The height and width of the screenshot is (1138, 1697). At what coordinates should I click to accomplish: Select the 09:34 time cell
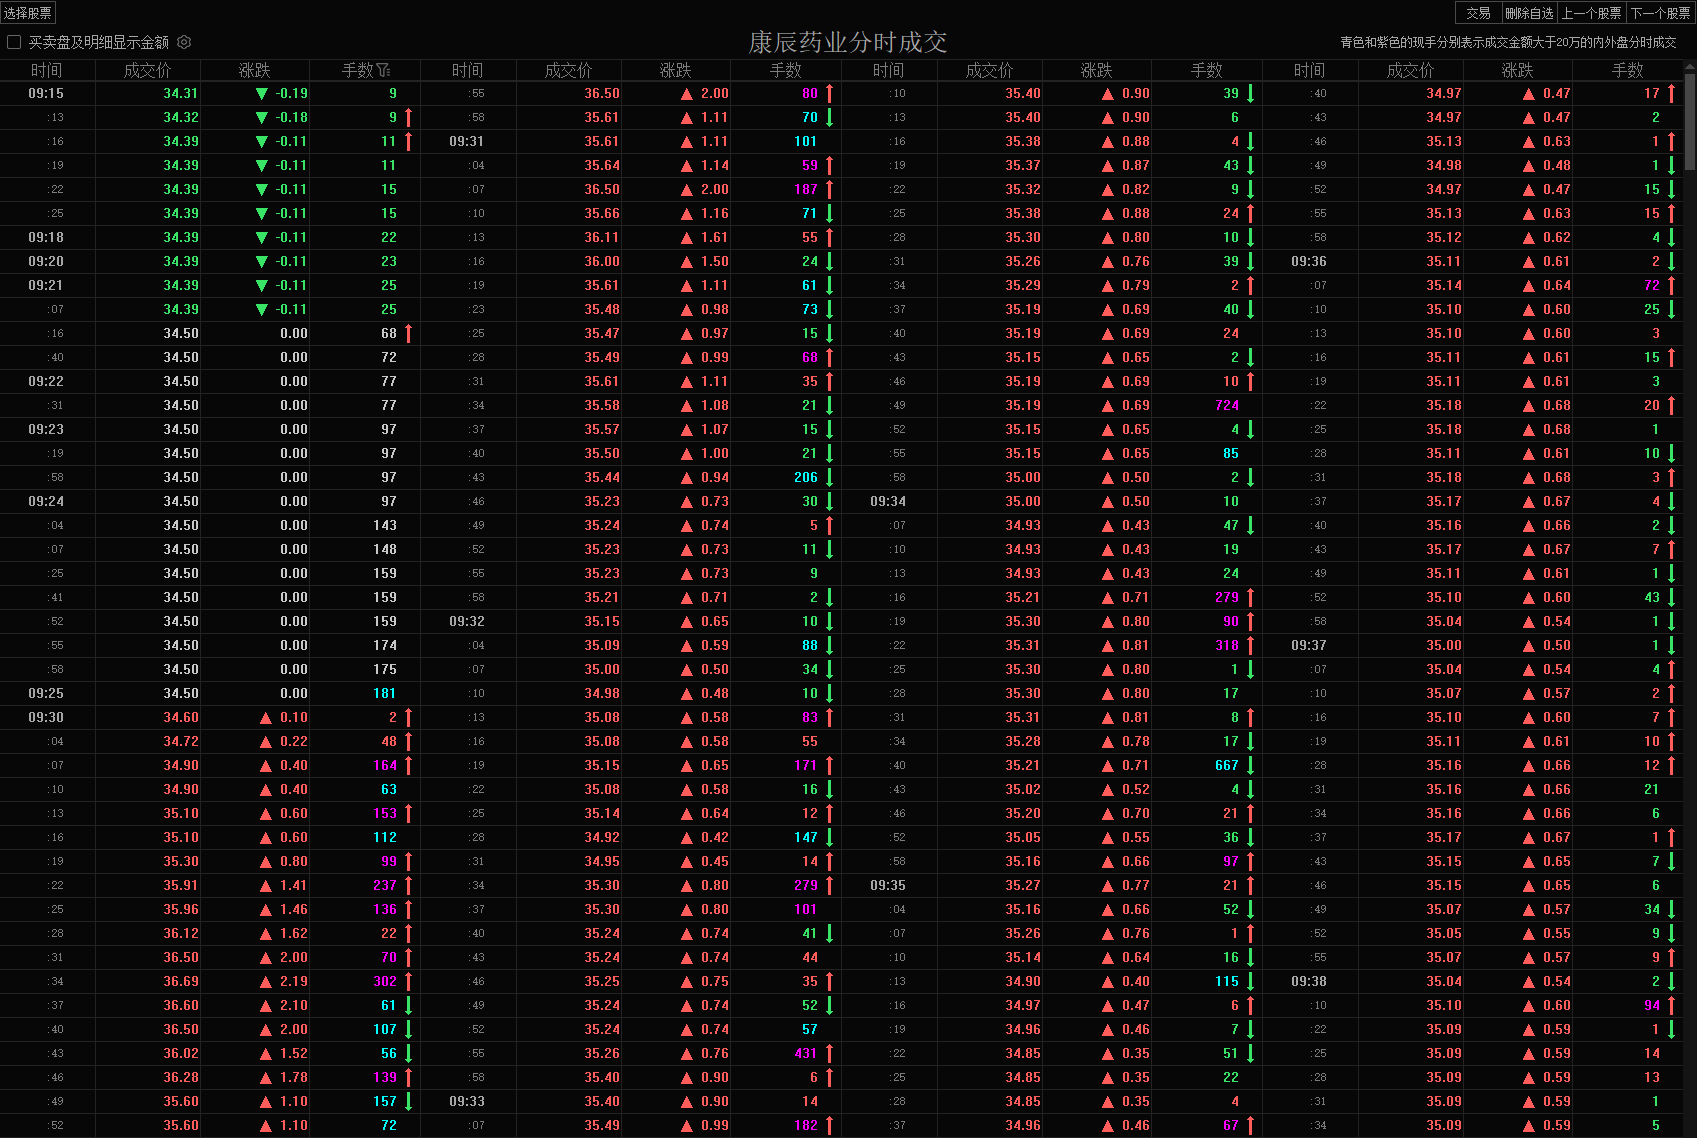pos(888,501)
